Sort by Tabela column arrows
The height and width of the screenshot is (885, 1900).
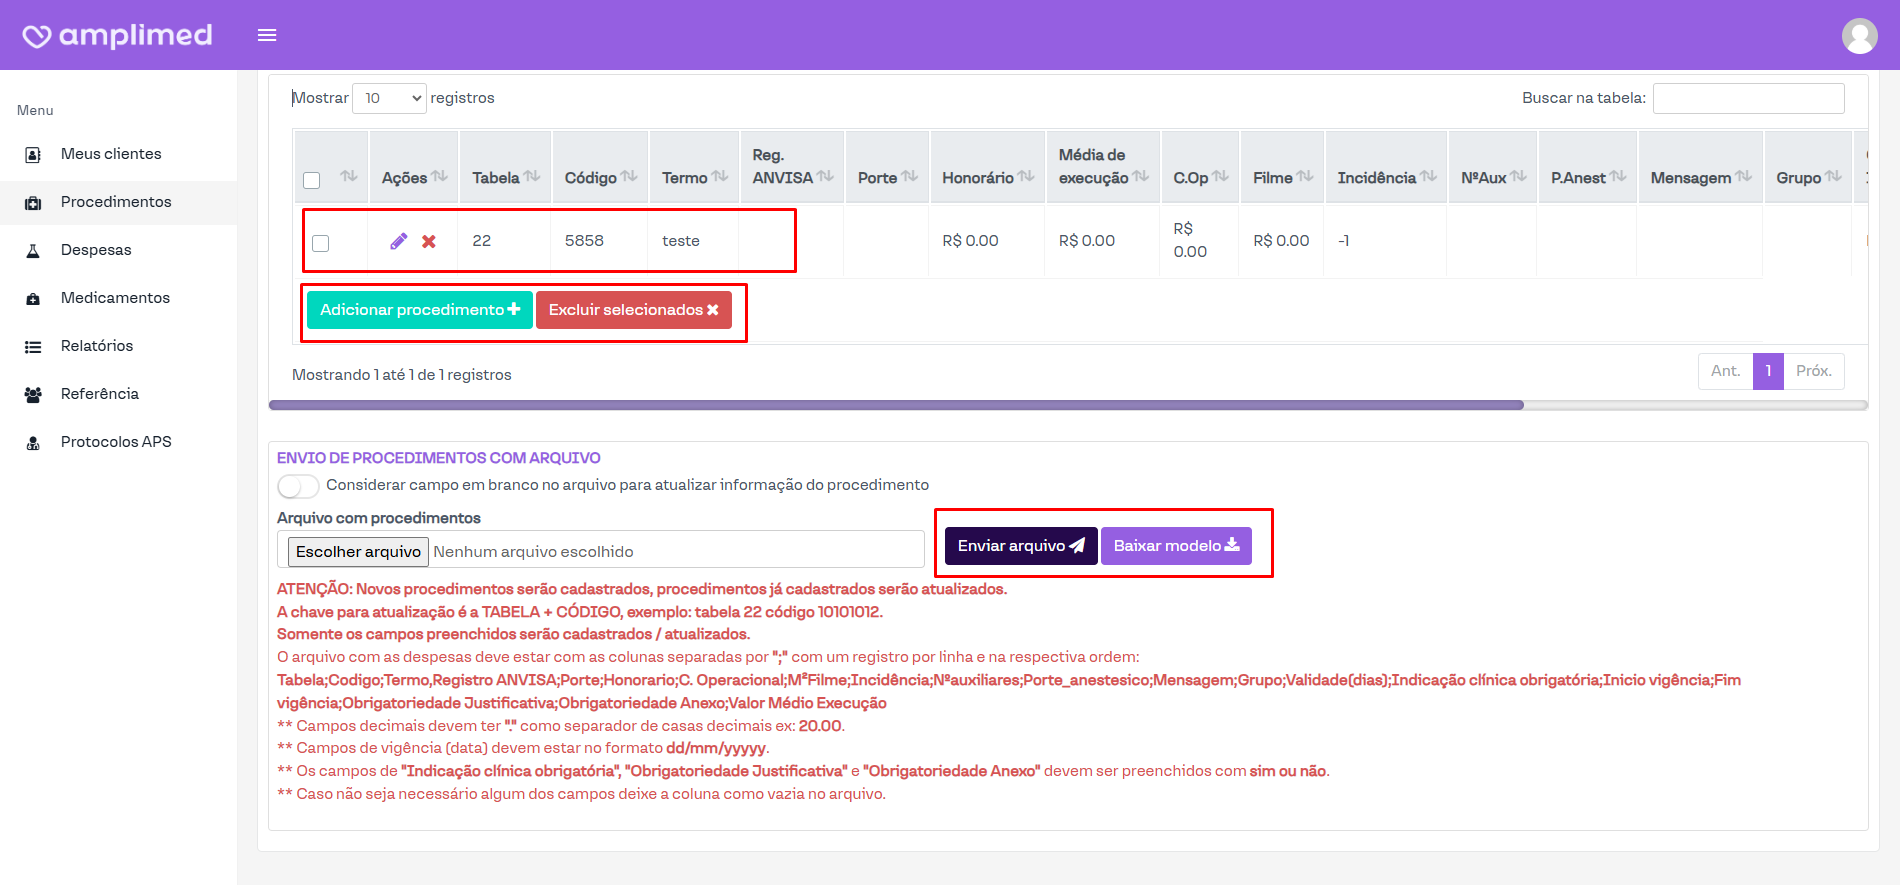tap(532, 176)
